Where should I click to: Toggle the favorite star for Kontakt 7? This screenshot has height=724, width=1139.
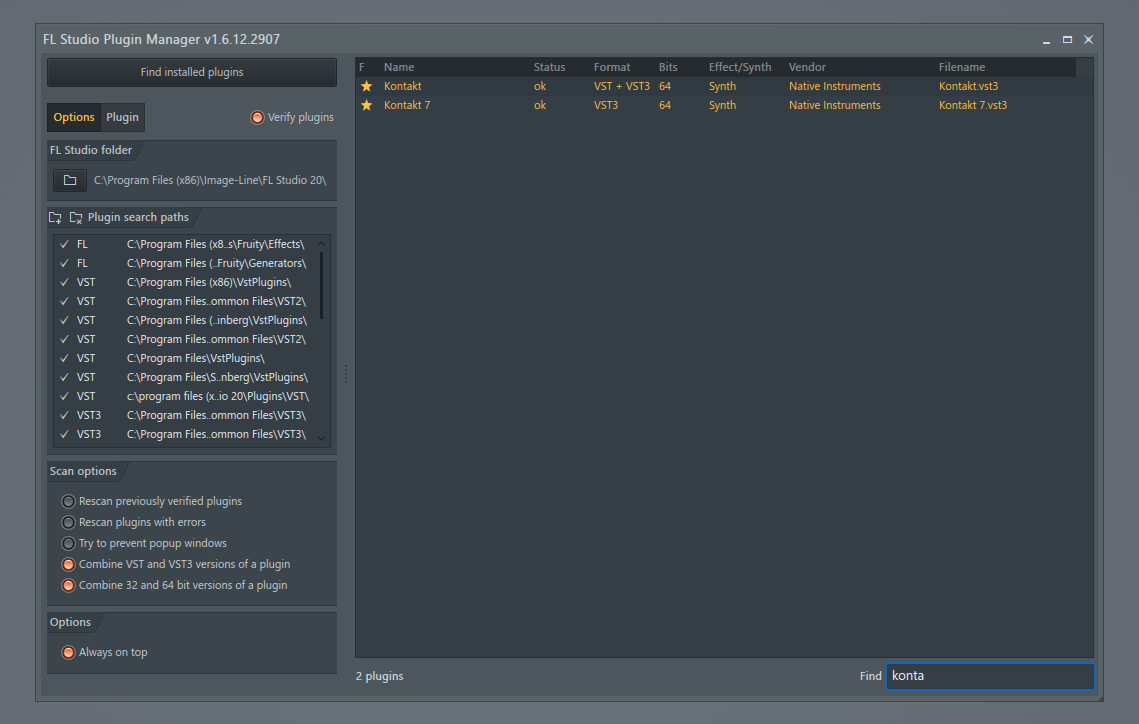click(366, 105)
